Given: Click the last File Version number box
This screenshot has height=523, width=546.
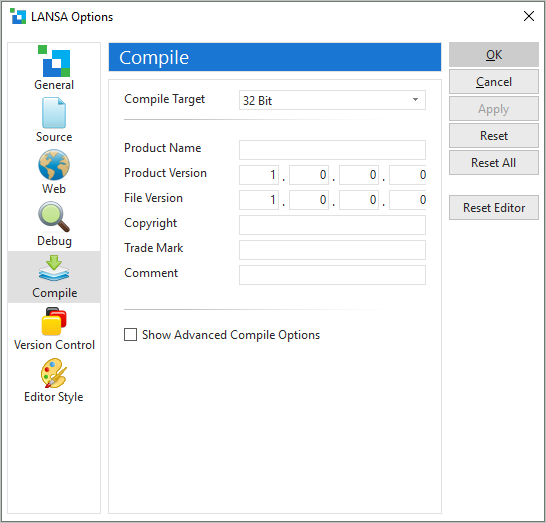Looking at the screenshot, I should 408,200.
